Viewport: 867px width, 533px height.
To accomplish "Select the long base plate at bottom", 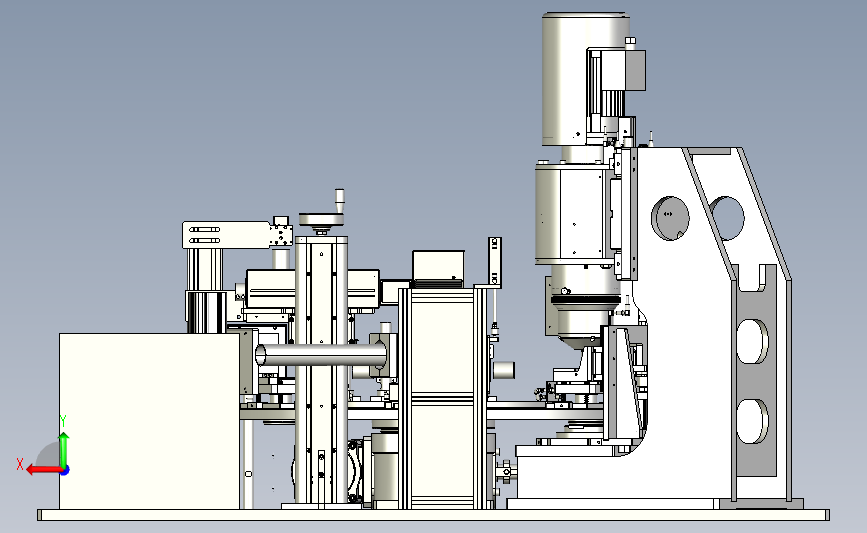I will (434, 515).
